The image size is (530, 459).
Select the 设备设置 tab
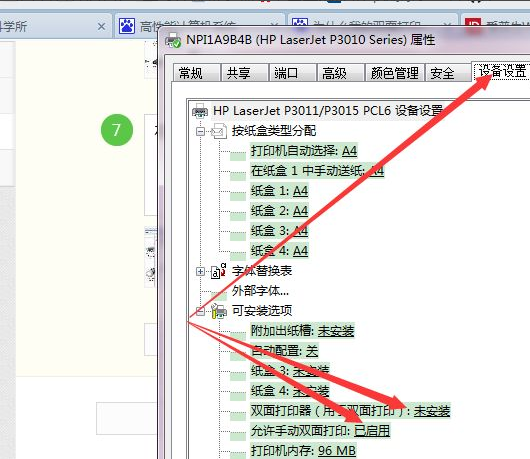coord(502,71)
